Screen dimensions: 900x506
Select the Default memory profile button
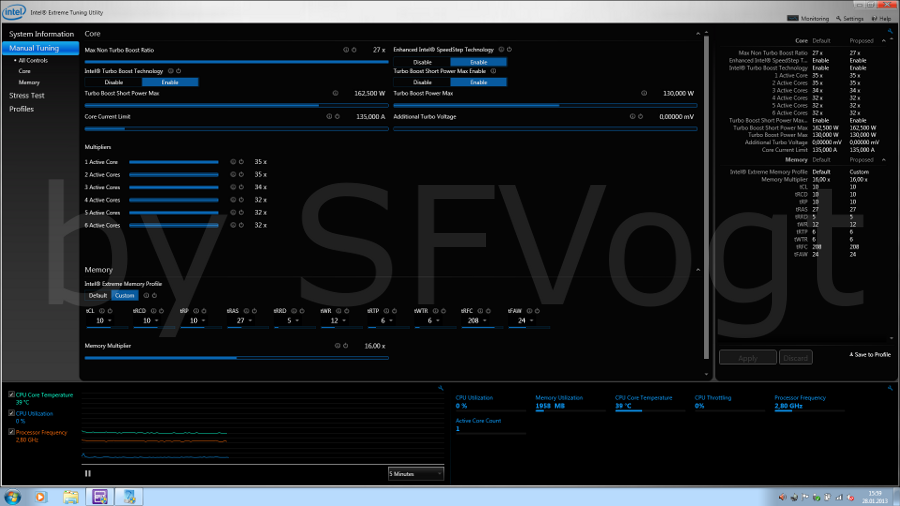click(98, 295)
